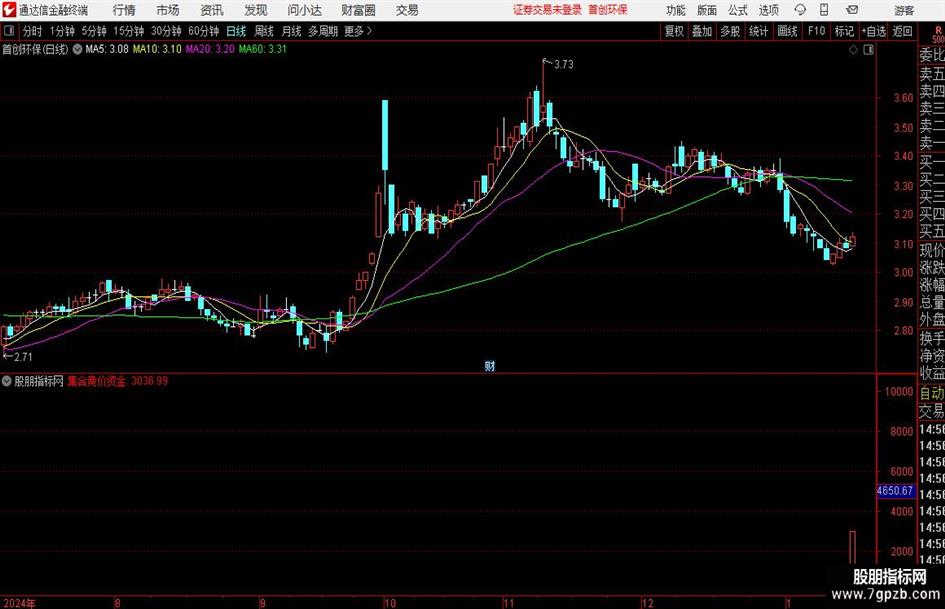Click the MA60: 3.31 label

[263, 49]
